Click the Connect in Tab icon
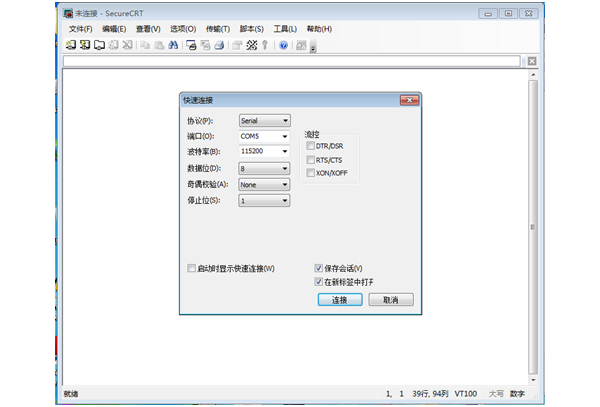The width and height of the screenshot is (600, 407). 99,46
